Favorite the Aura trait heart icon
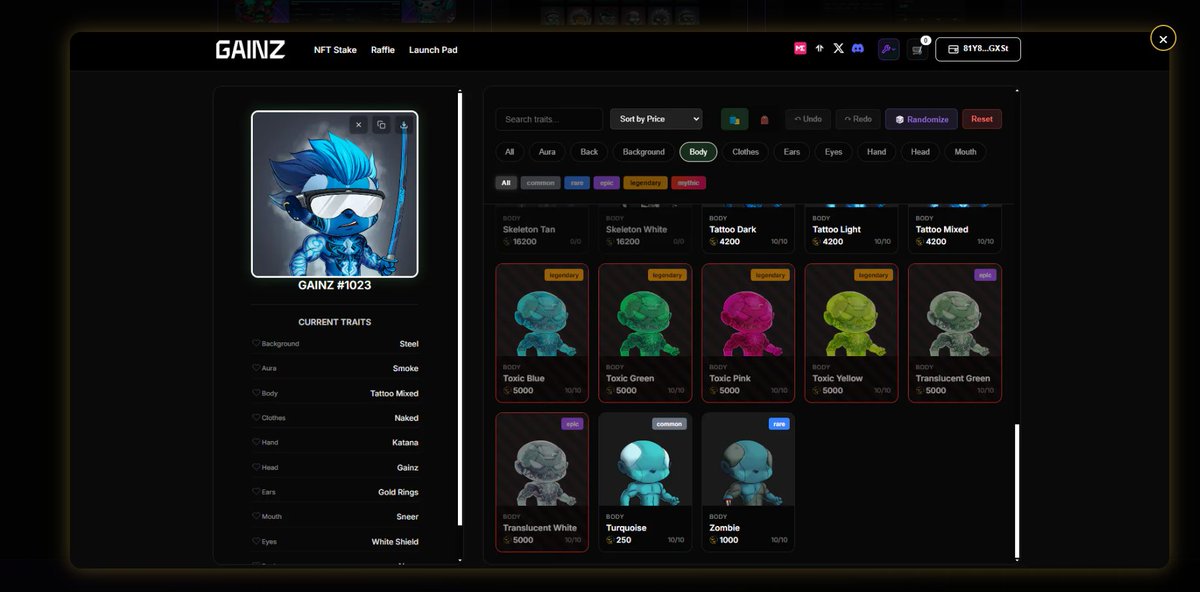This screenshot has width=1200, height=592. coord(256,368)
